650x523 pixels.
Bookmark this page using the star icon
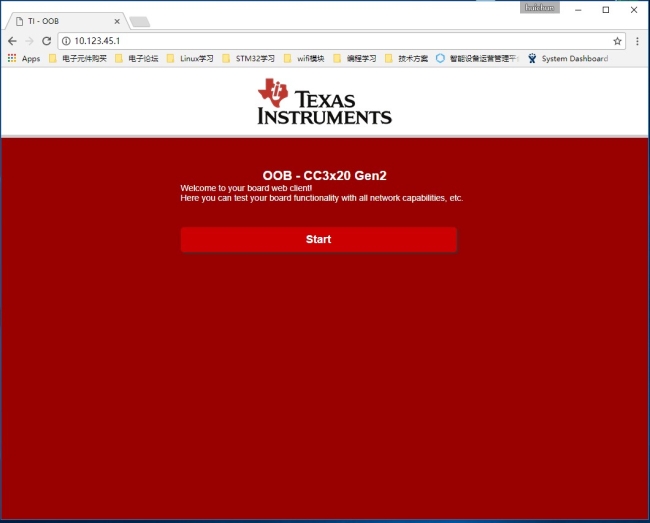tap(617, 41)
